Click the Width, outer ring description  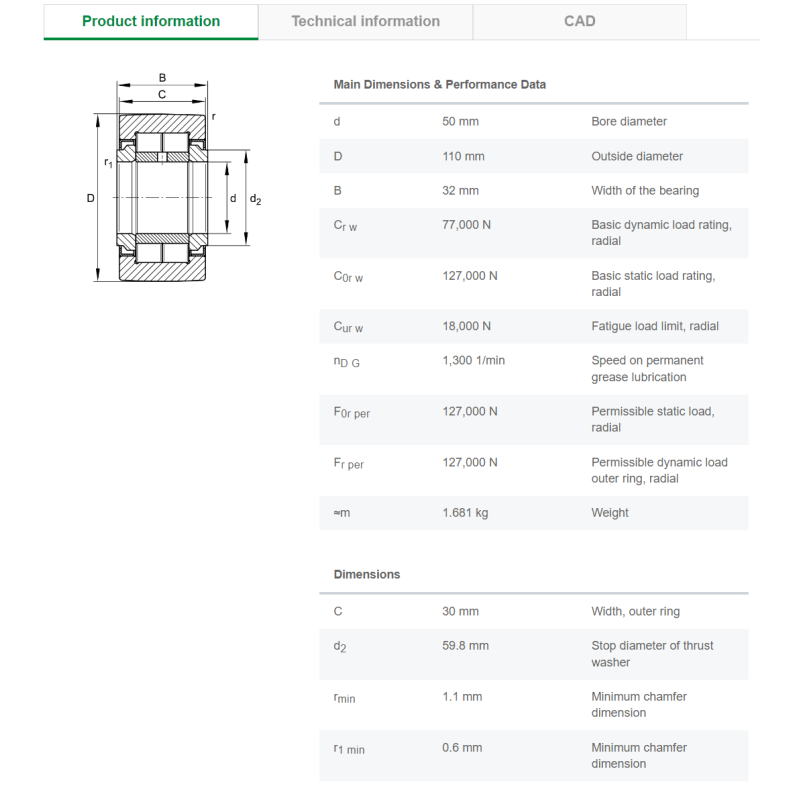635,611
